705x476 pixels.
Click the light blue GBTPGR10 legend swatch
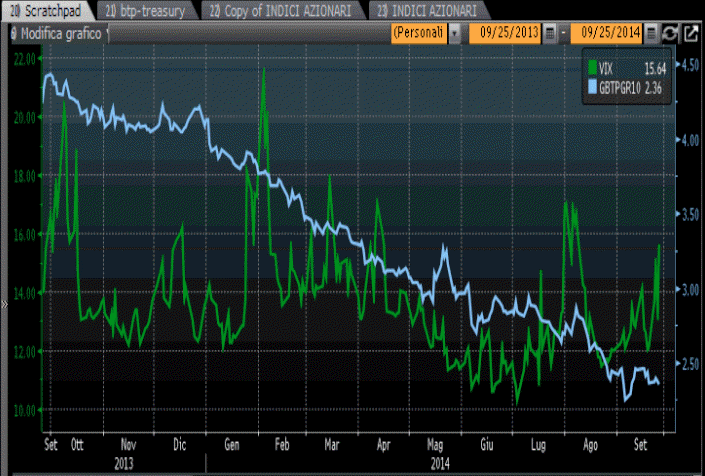coord(591,86)
